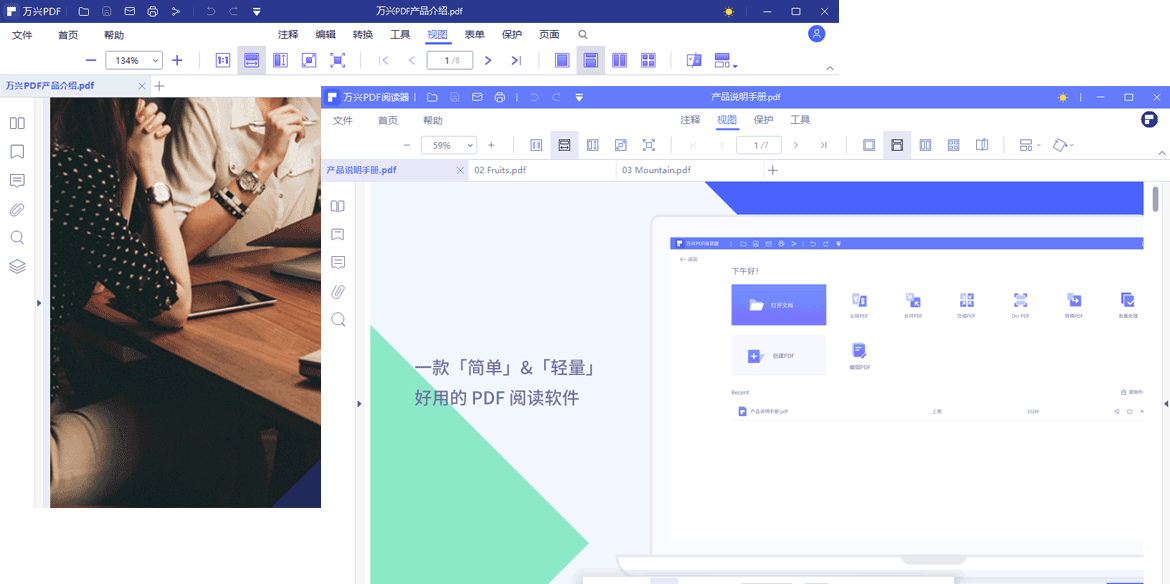Close the 产品说明手册.pdf tab
Screen dimensions: 1170x584
coord(460,171)
